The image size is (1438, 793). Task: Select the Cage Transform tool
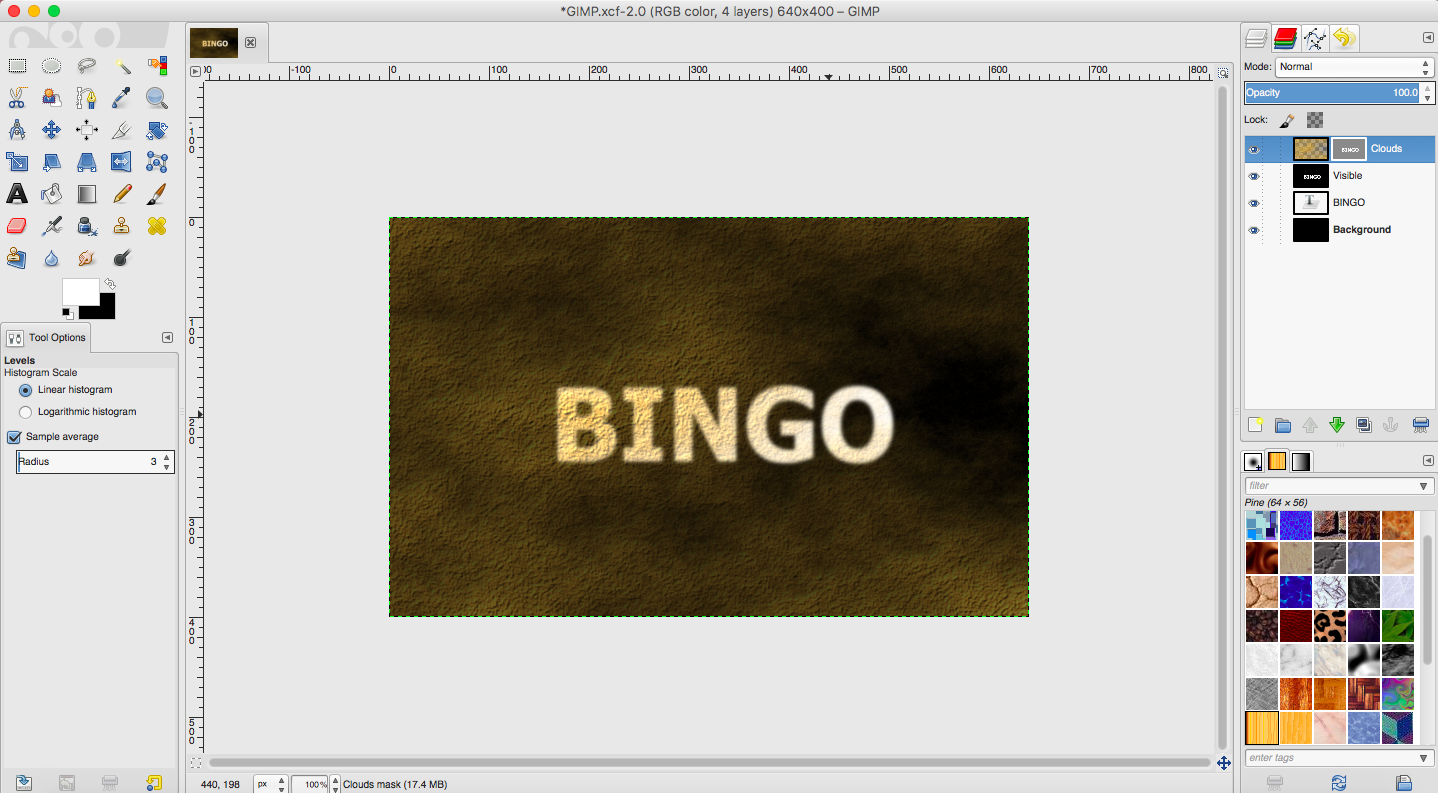[x=157, y=162]
